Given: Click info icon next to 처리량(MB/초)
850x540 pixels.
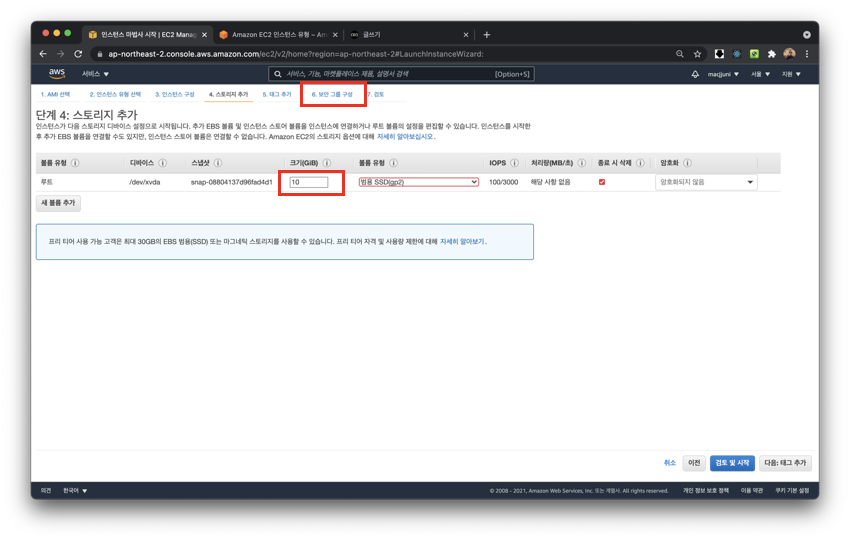Looking at the screenshot, I should [582, 163].
